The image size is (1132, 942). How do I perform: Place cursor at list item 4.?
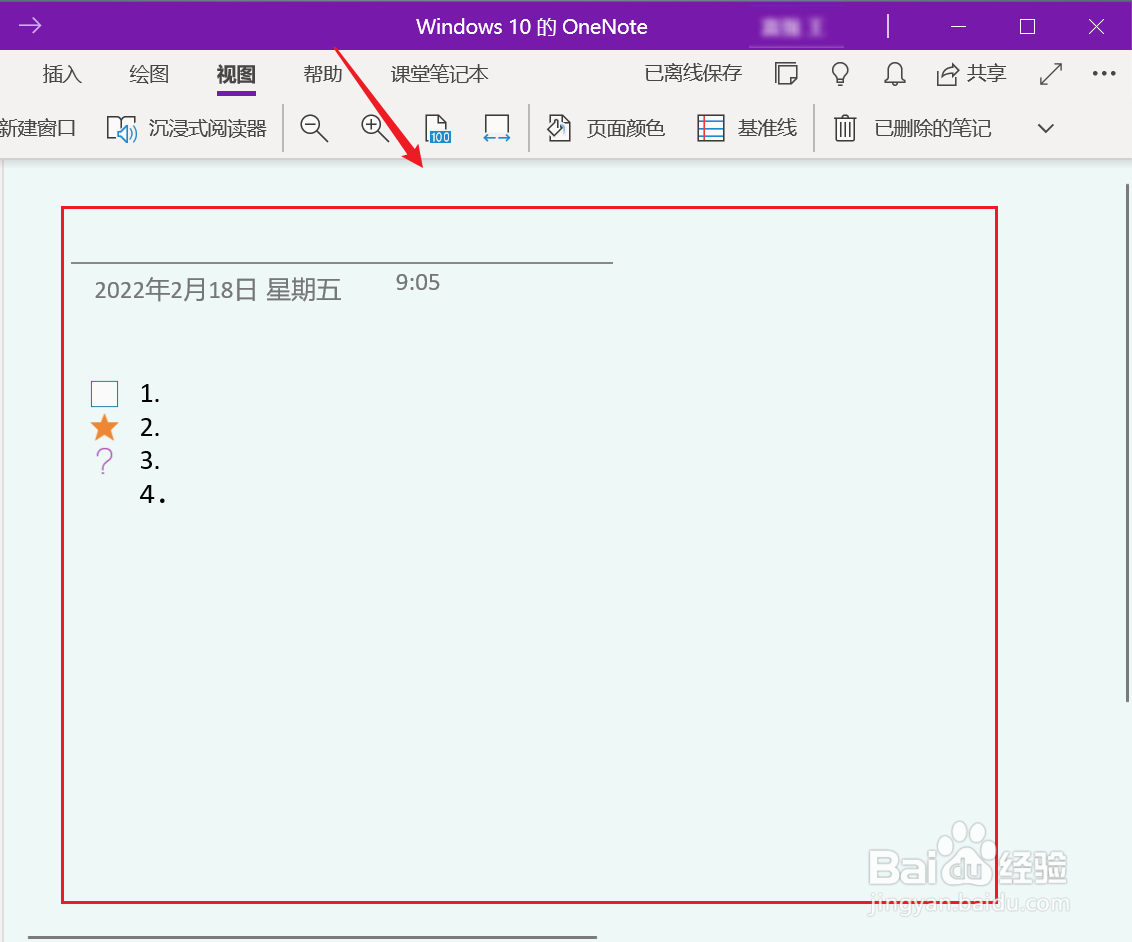(152, 494)
